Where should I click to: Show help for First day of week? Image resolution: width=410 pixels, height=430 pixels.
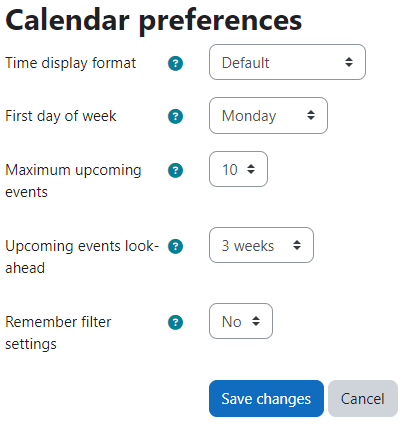175,116
